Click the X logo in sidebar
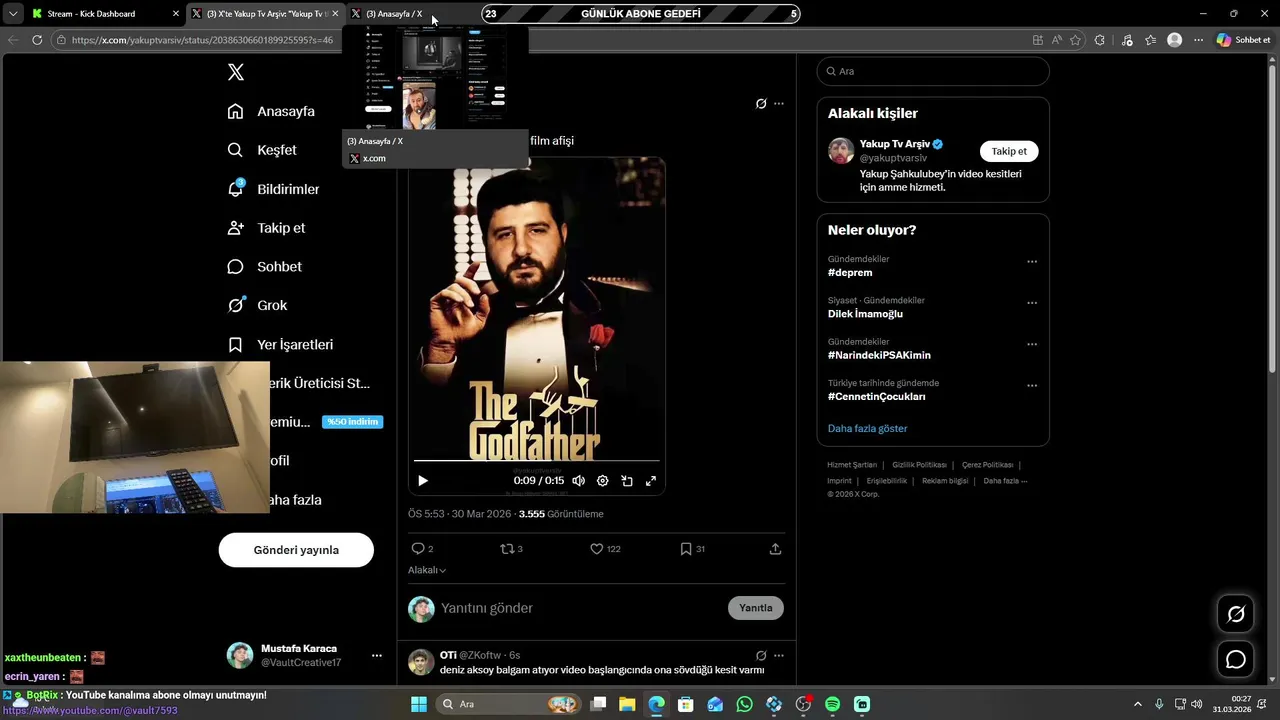 [236, 72]
